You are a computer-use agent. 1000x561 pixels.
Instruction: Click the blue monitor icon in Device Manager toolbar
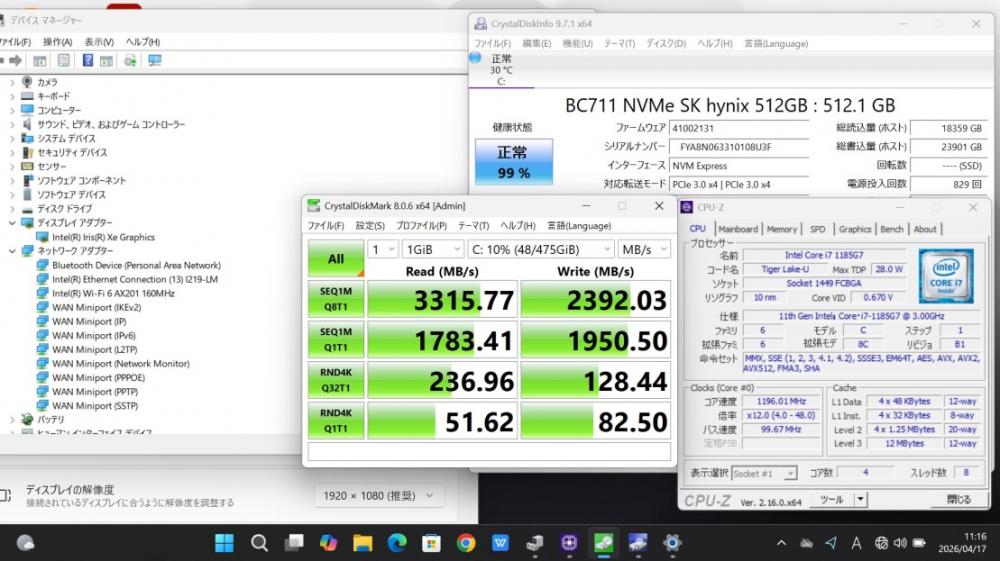[154, 61]
